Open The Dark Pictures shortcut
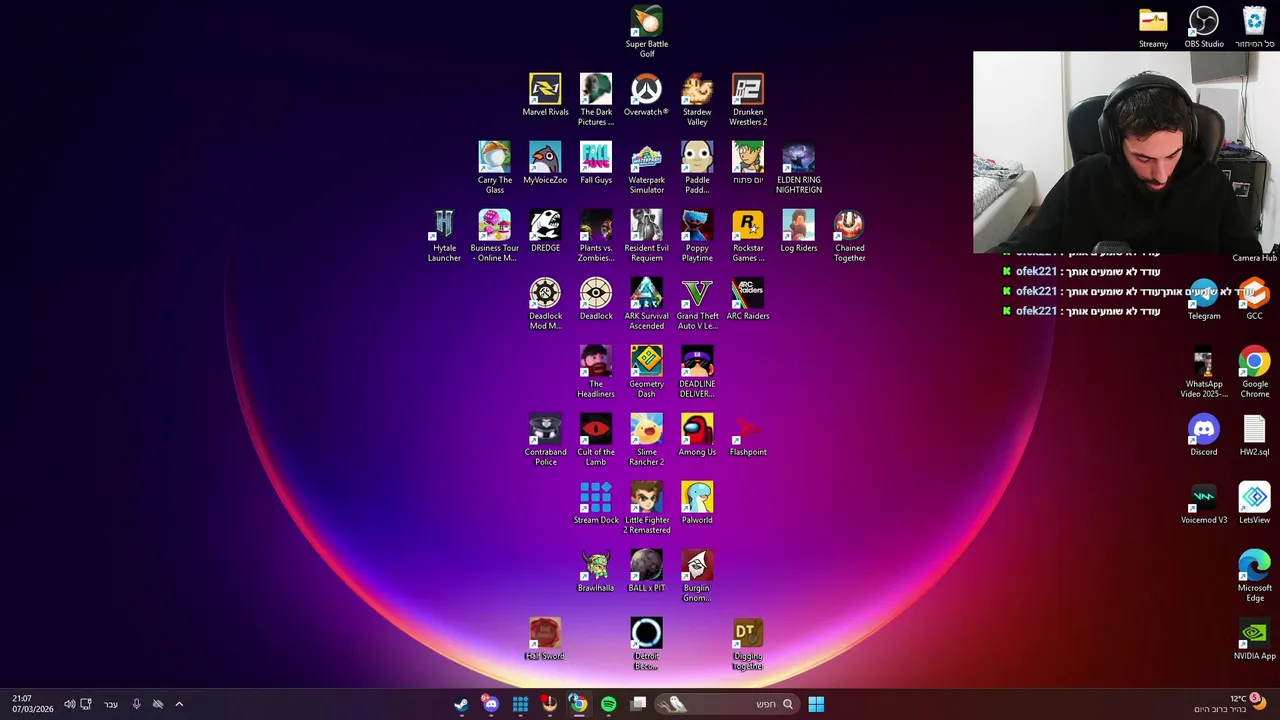The width and height of the screenshot is (1280, 720). pyautogui.click(x=596, y=100)
